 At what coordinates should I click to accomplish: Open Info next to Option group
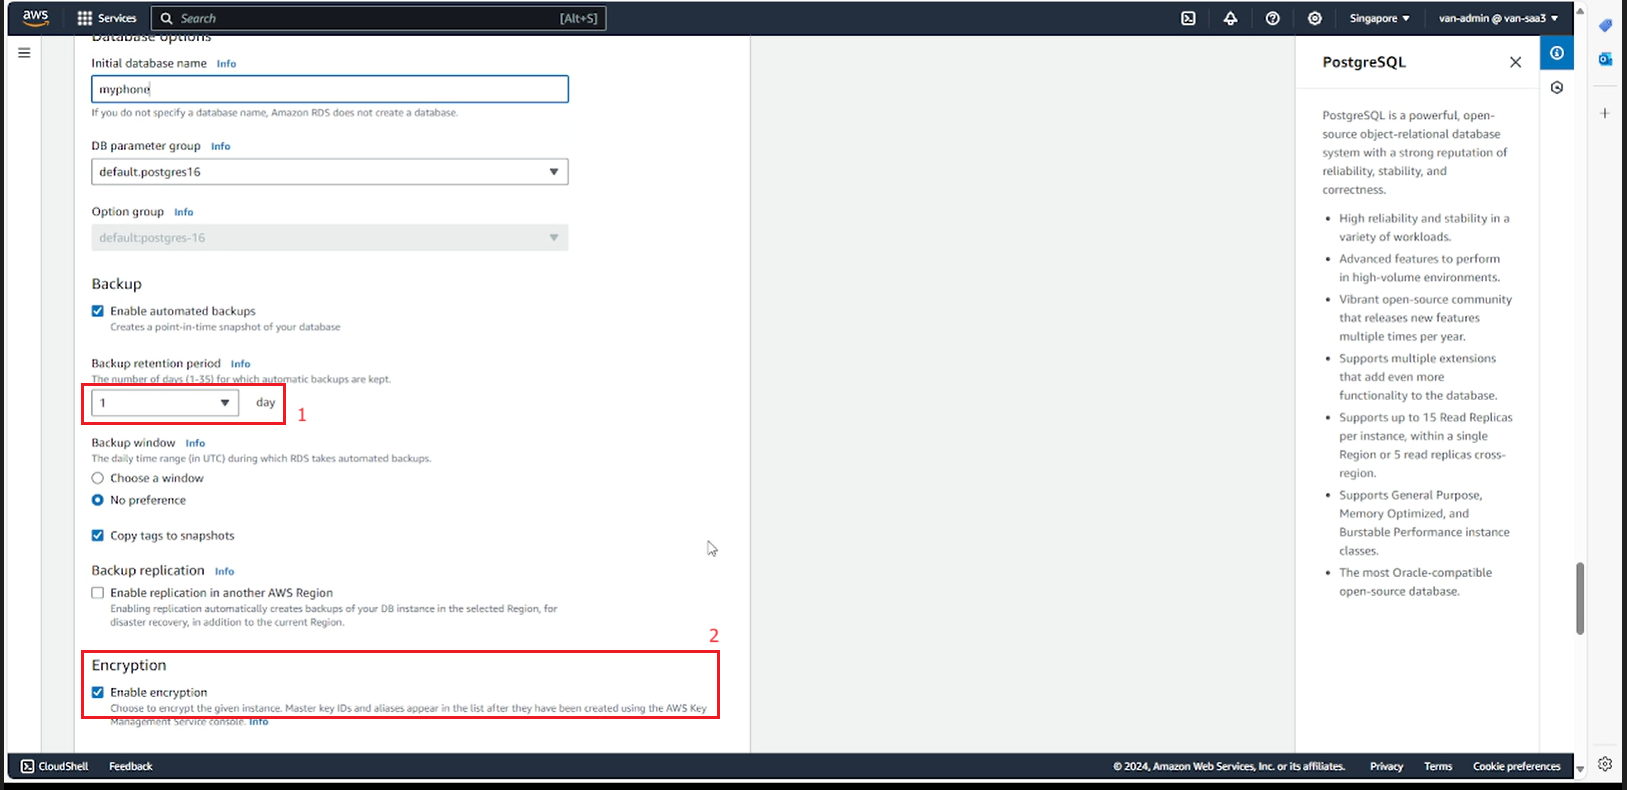coord(184,212)
